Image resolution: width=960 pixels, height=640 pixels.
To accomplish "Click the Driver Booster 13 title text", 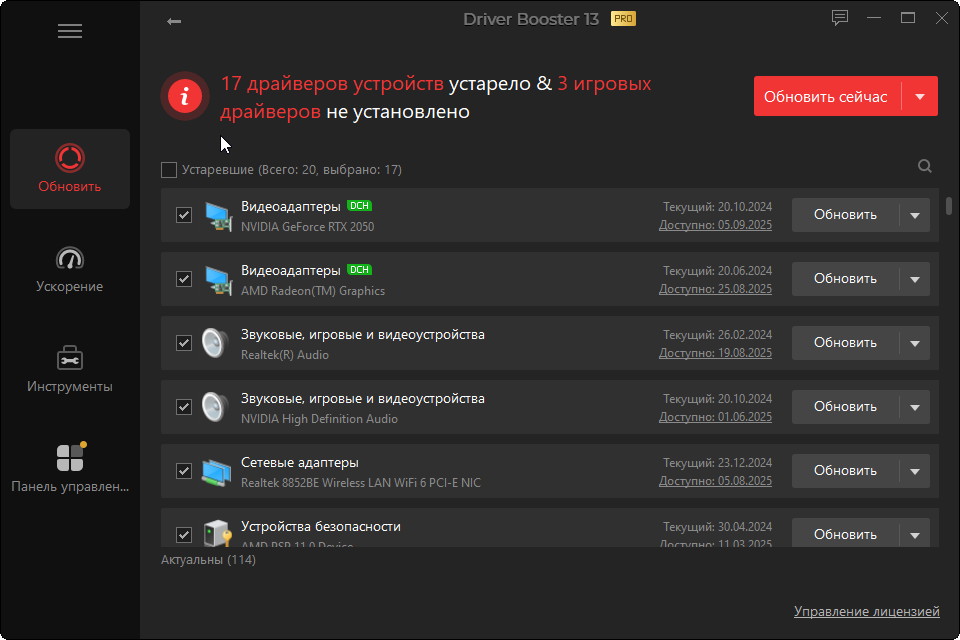I will [531, 19].
